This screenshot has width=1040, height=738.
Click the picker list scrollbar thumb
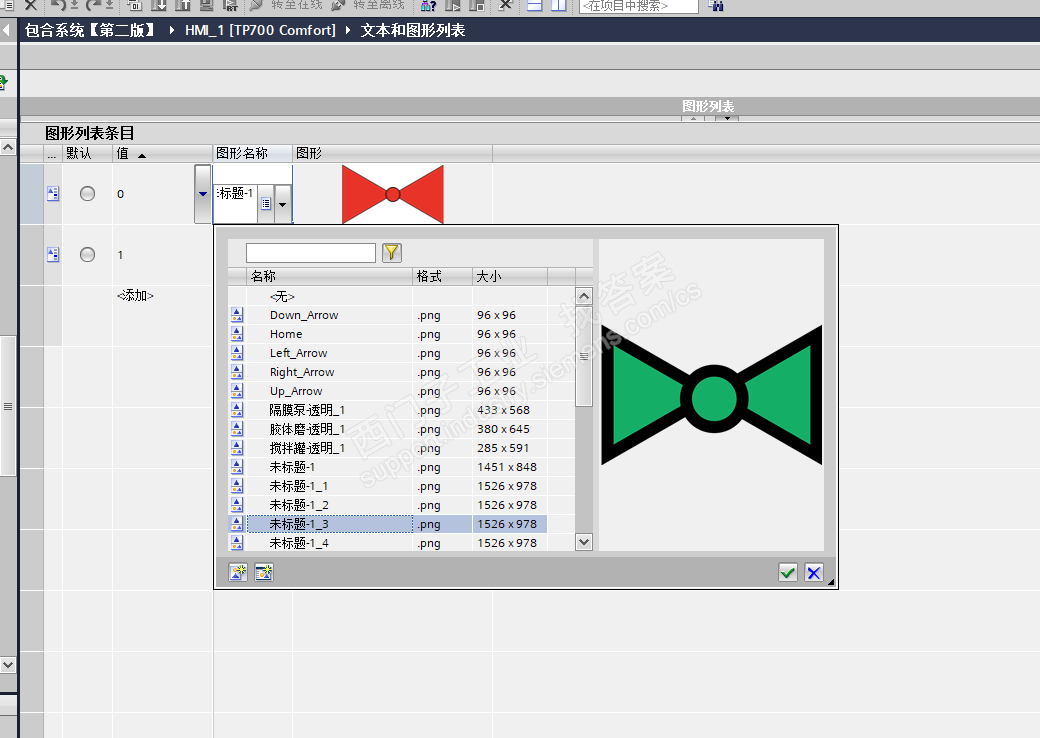coord(584,356)
